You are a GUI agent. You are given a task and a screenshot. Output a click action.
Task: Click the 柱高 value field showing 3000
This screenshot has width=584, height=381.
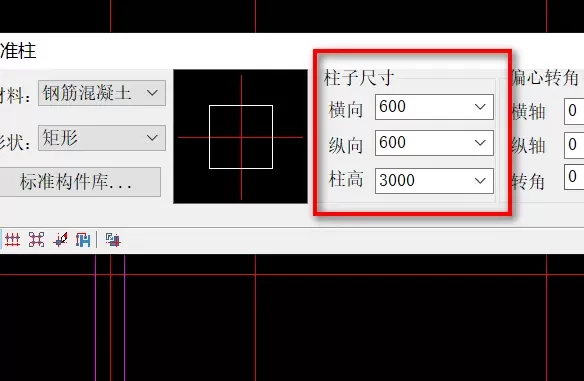(434, 181)
